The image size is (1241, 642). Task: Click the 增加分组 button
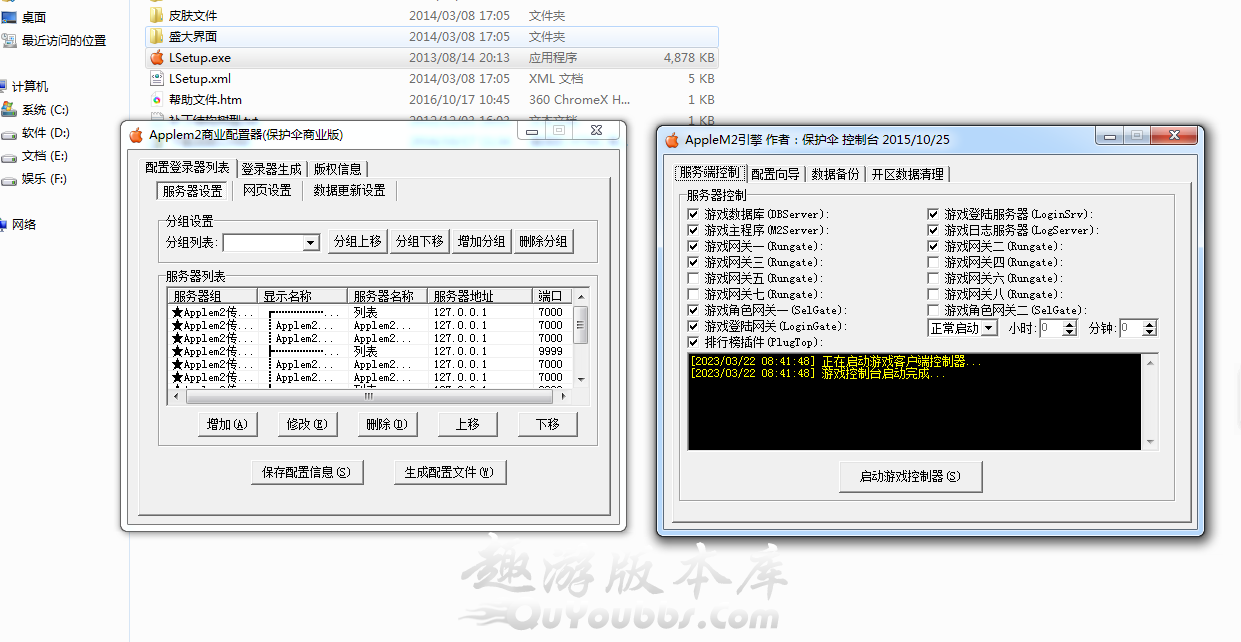point(482,241)
